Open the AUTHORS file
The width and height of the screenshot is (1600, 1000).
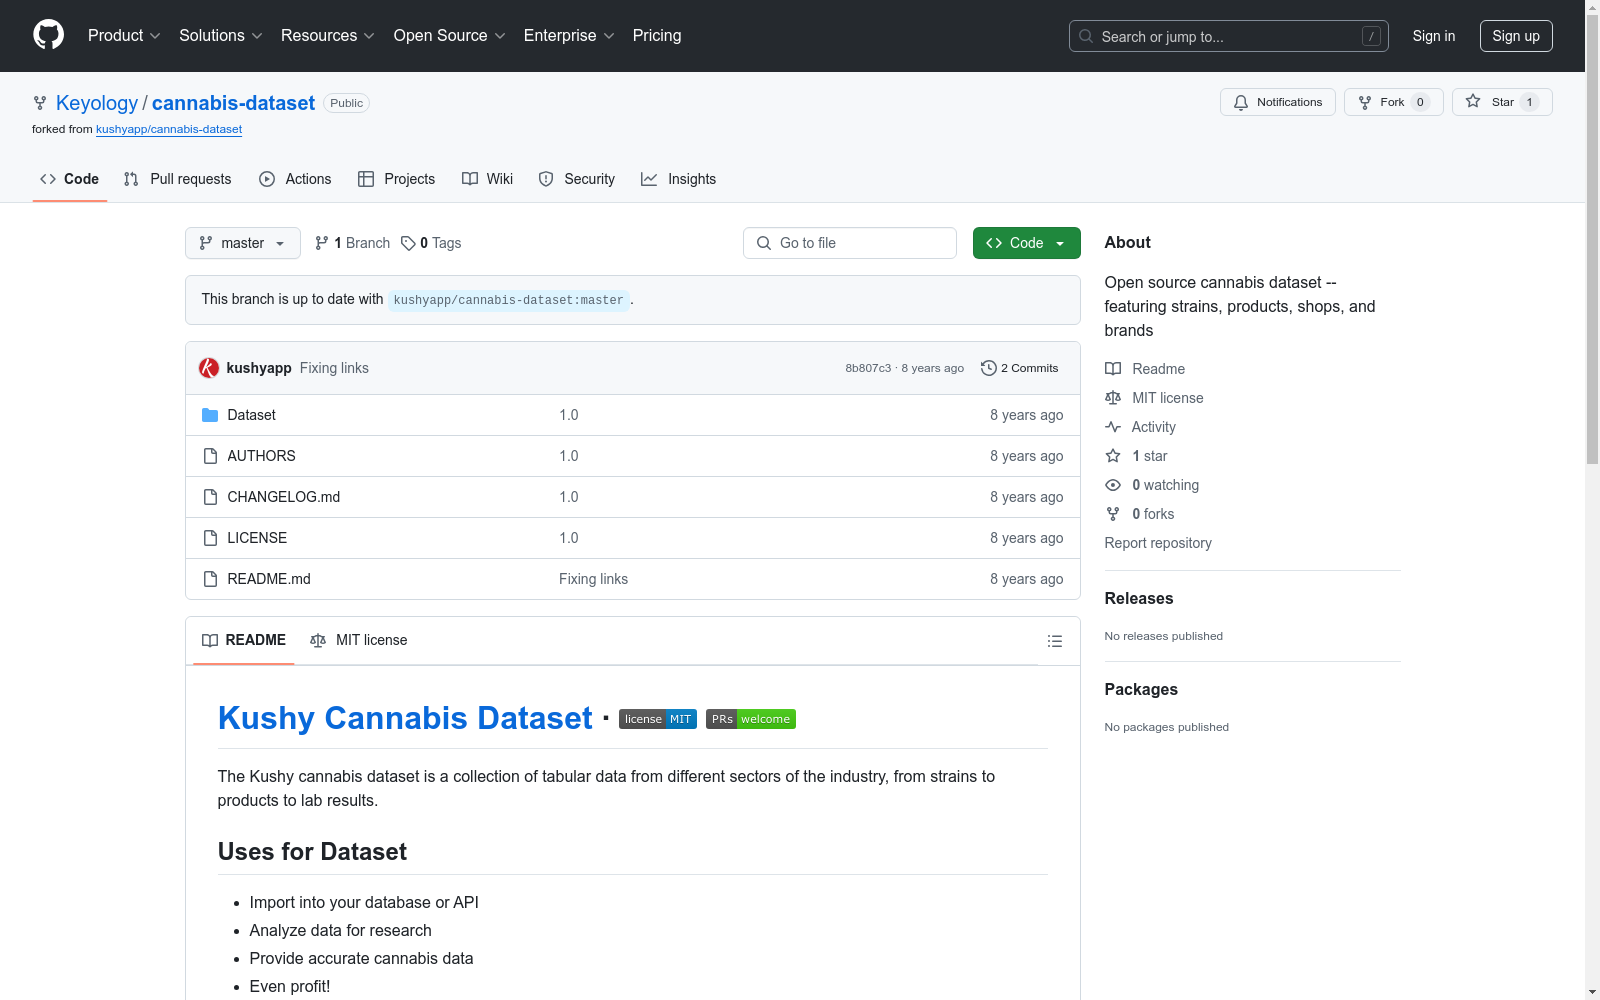(x=261, y=456)
